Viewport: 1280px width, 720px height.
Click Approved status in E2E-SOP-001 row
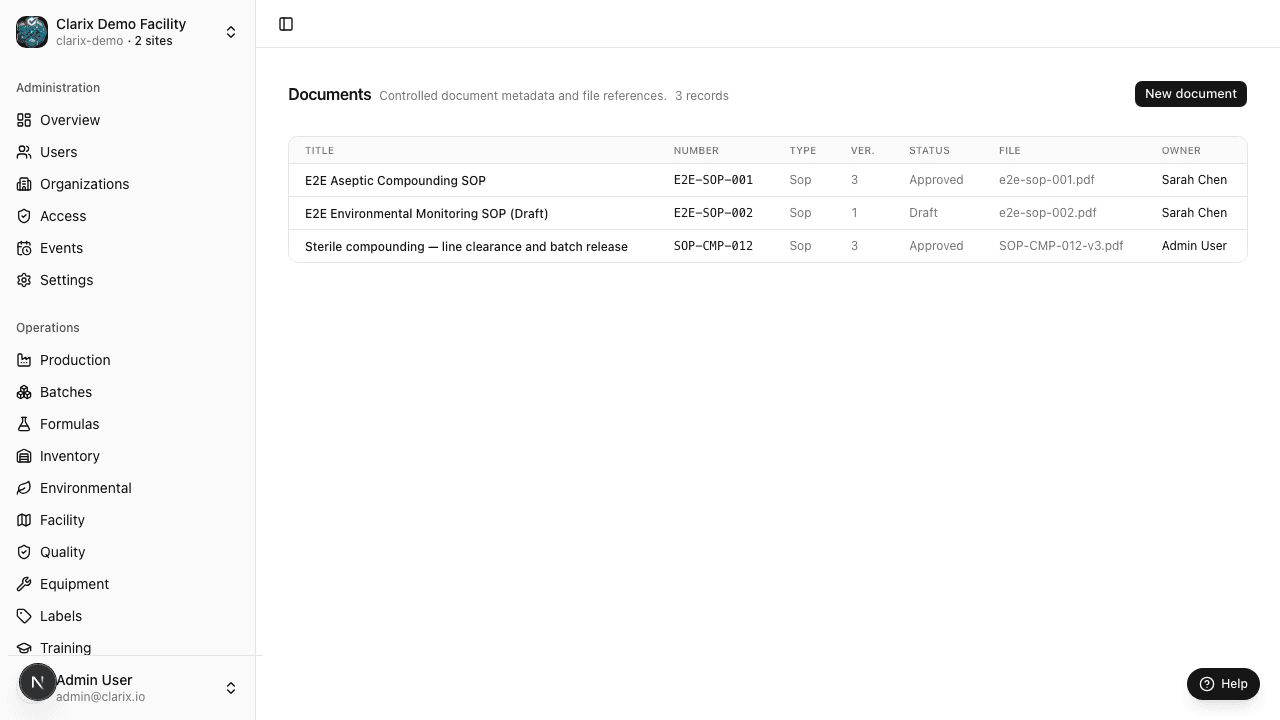point(936,180)
